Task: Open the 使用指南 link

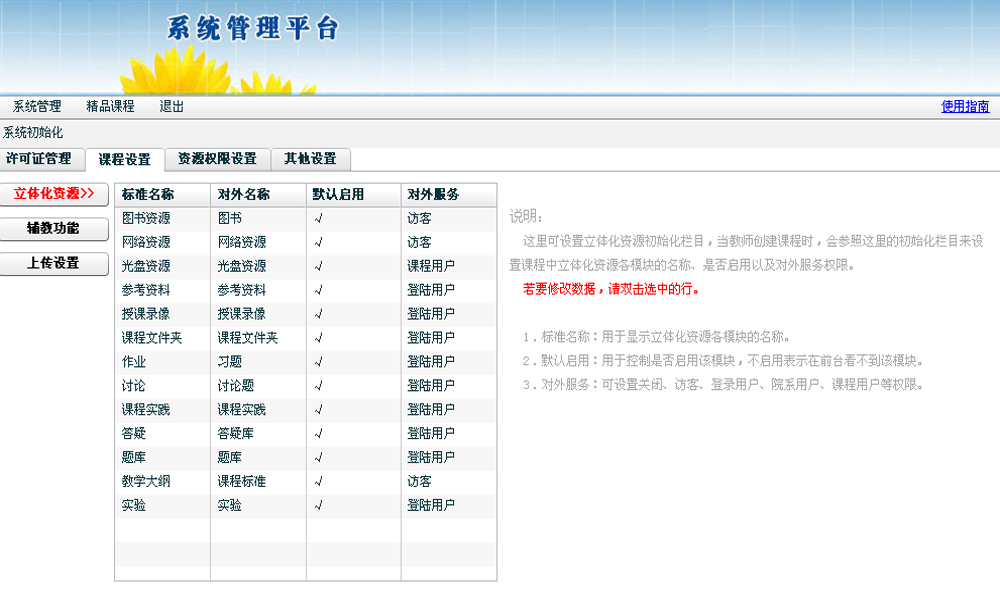Action: point(965,107)
